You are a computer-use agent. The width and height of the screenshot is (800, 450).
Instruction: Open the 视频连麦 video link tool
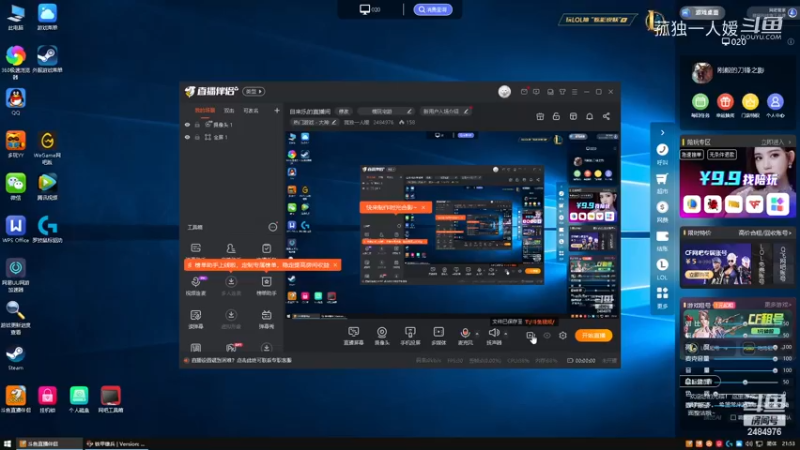[196, 286]
